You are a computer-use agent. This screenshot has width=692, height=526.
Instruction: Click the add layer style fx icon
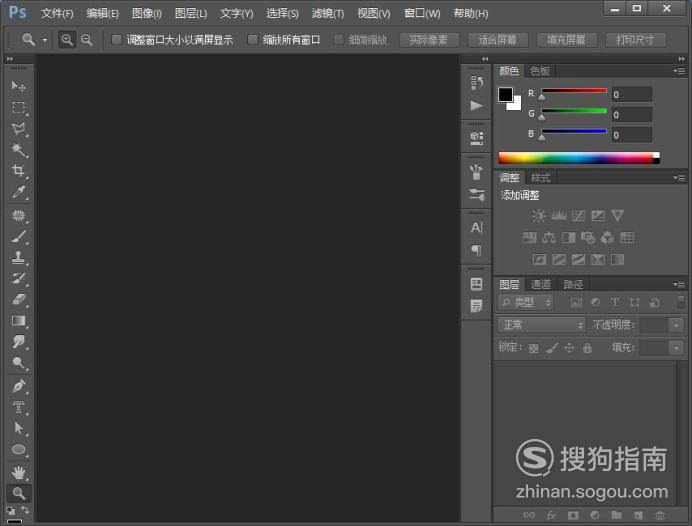pyautogui.click(x=551, y=515)
